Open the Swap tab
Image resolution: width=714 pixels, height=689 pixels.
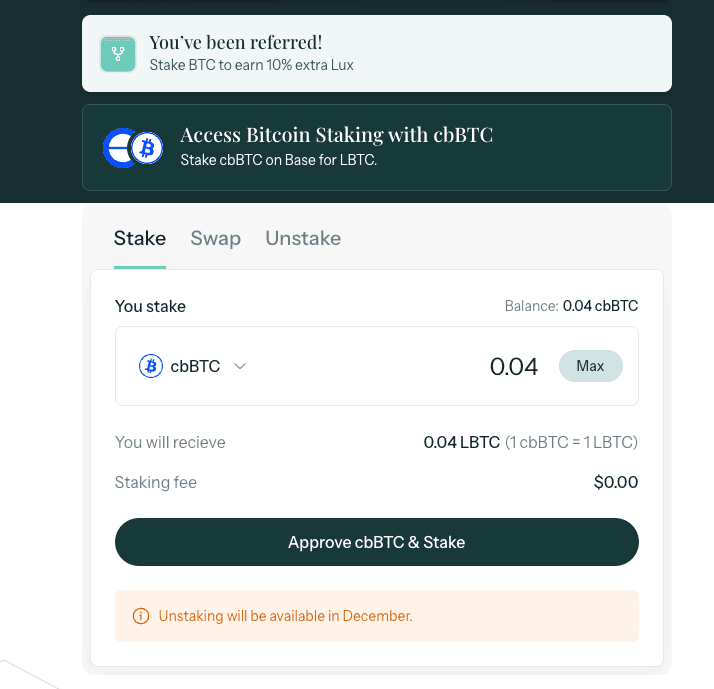click(215, 238)
